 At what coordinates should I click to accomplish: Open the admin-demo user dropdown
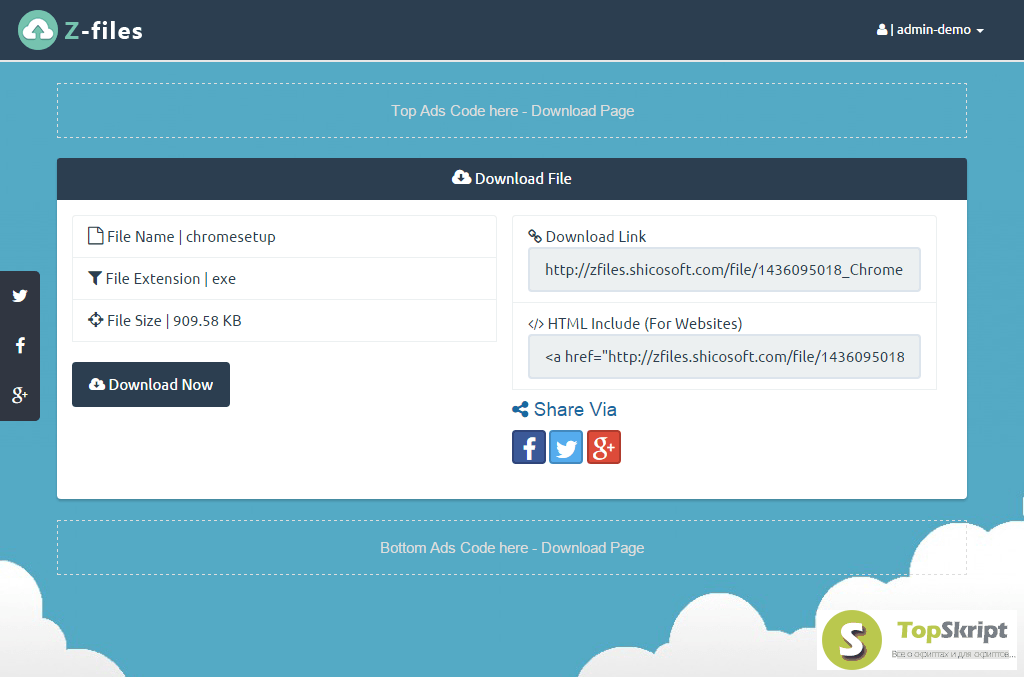930,30
